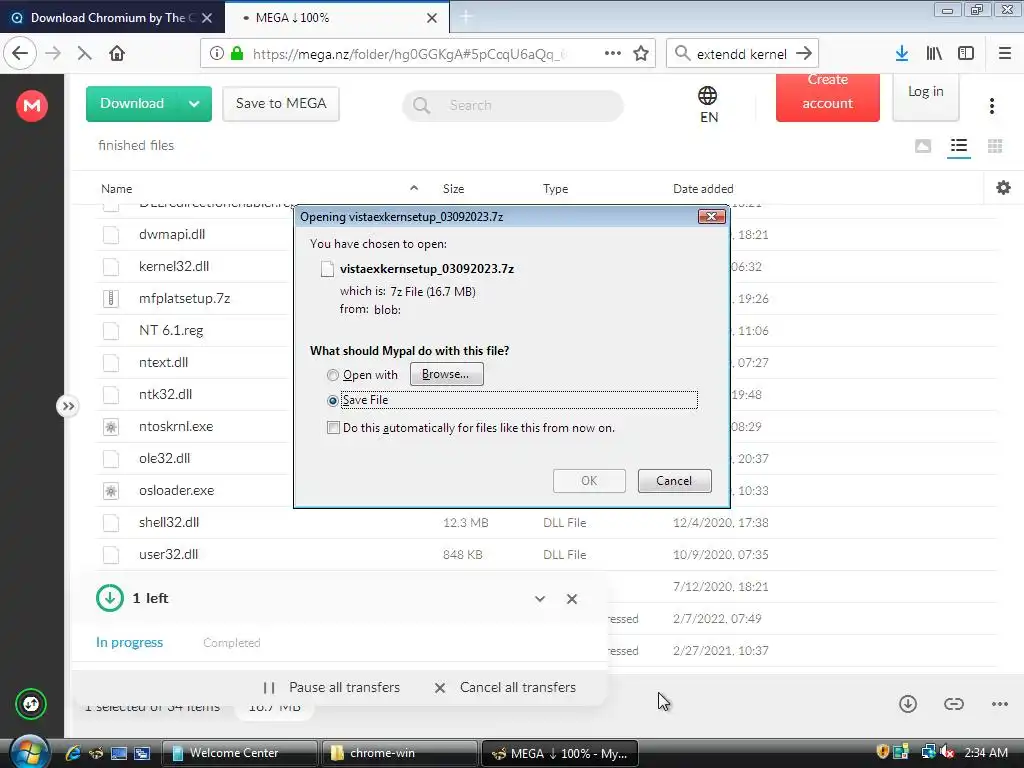Click Browse in open dialog
1024x768 pixels.
coord(447,374)
